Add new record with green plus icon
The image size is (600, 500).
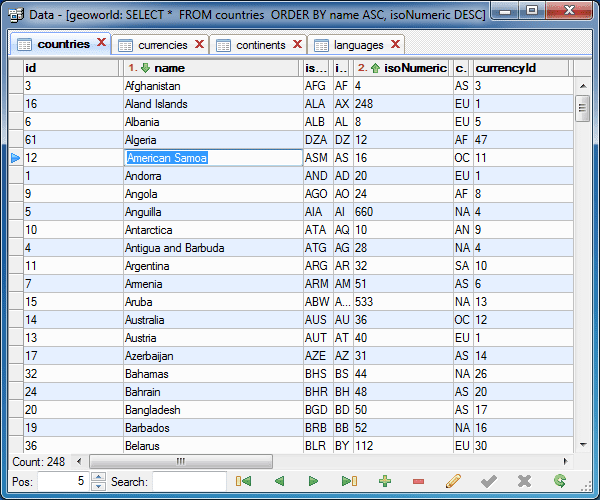point(385,481)
